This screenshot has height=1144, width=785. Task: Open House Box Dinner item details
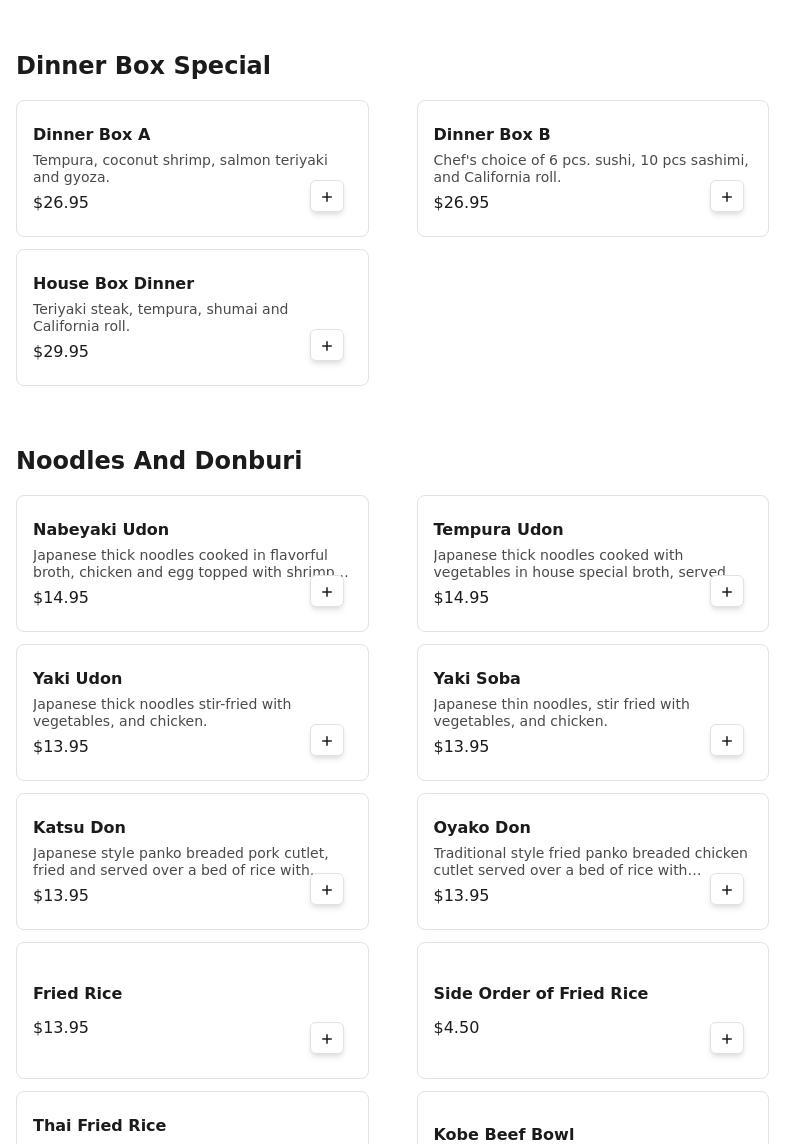pyautogui.click(x=113, y=283)
